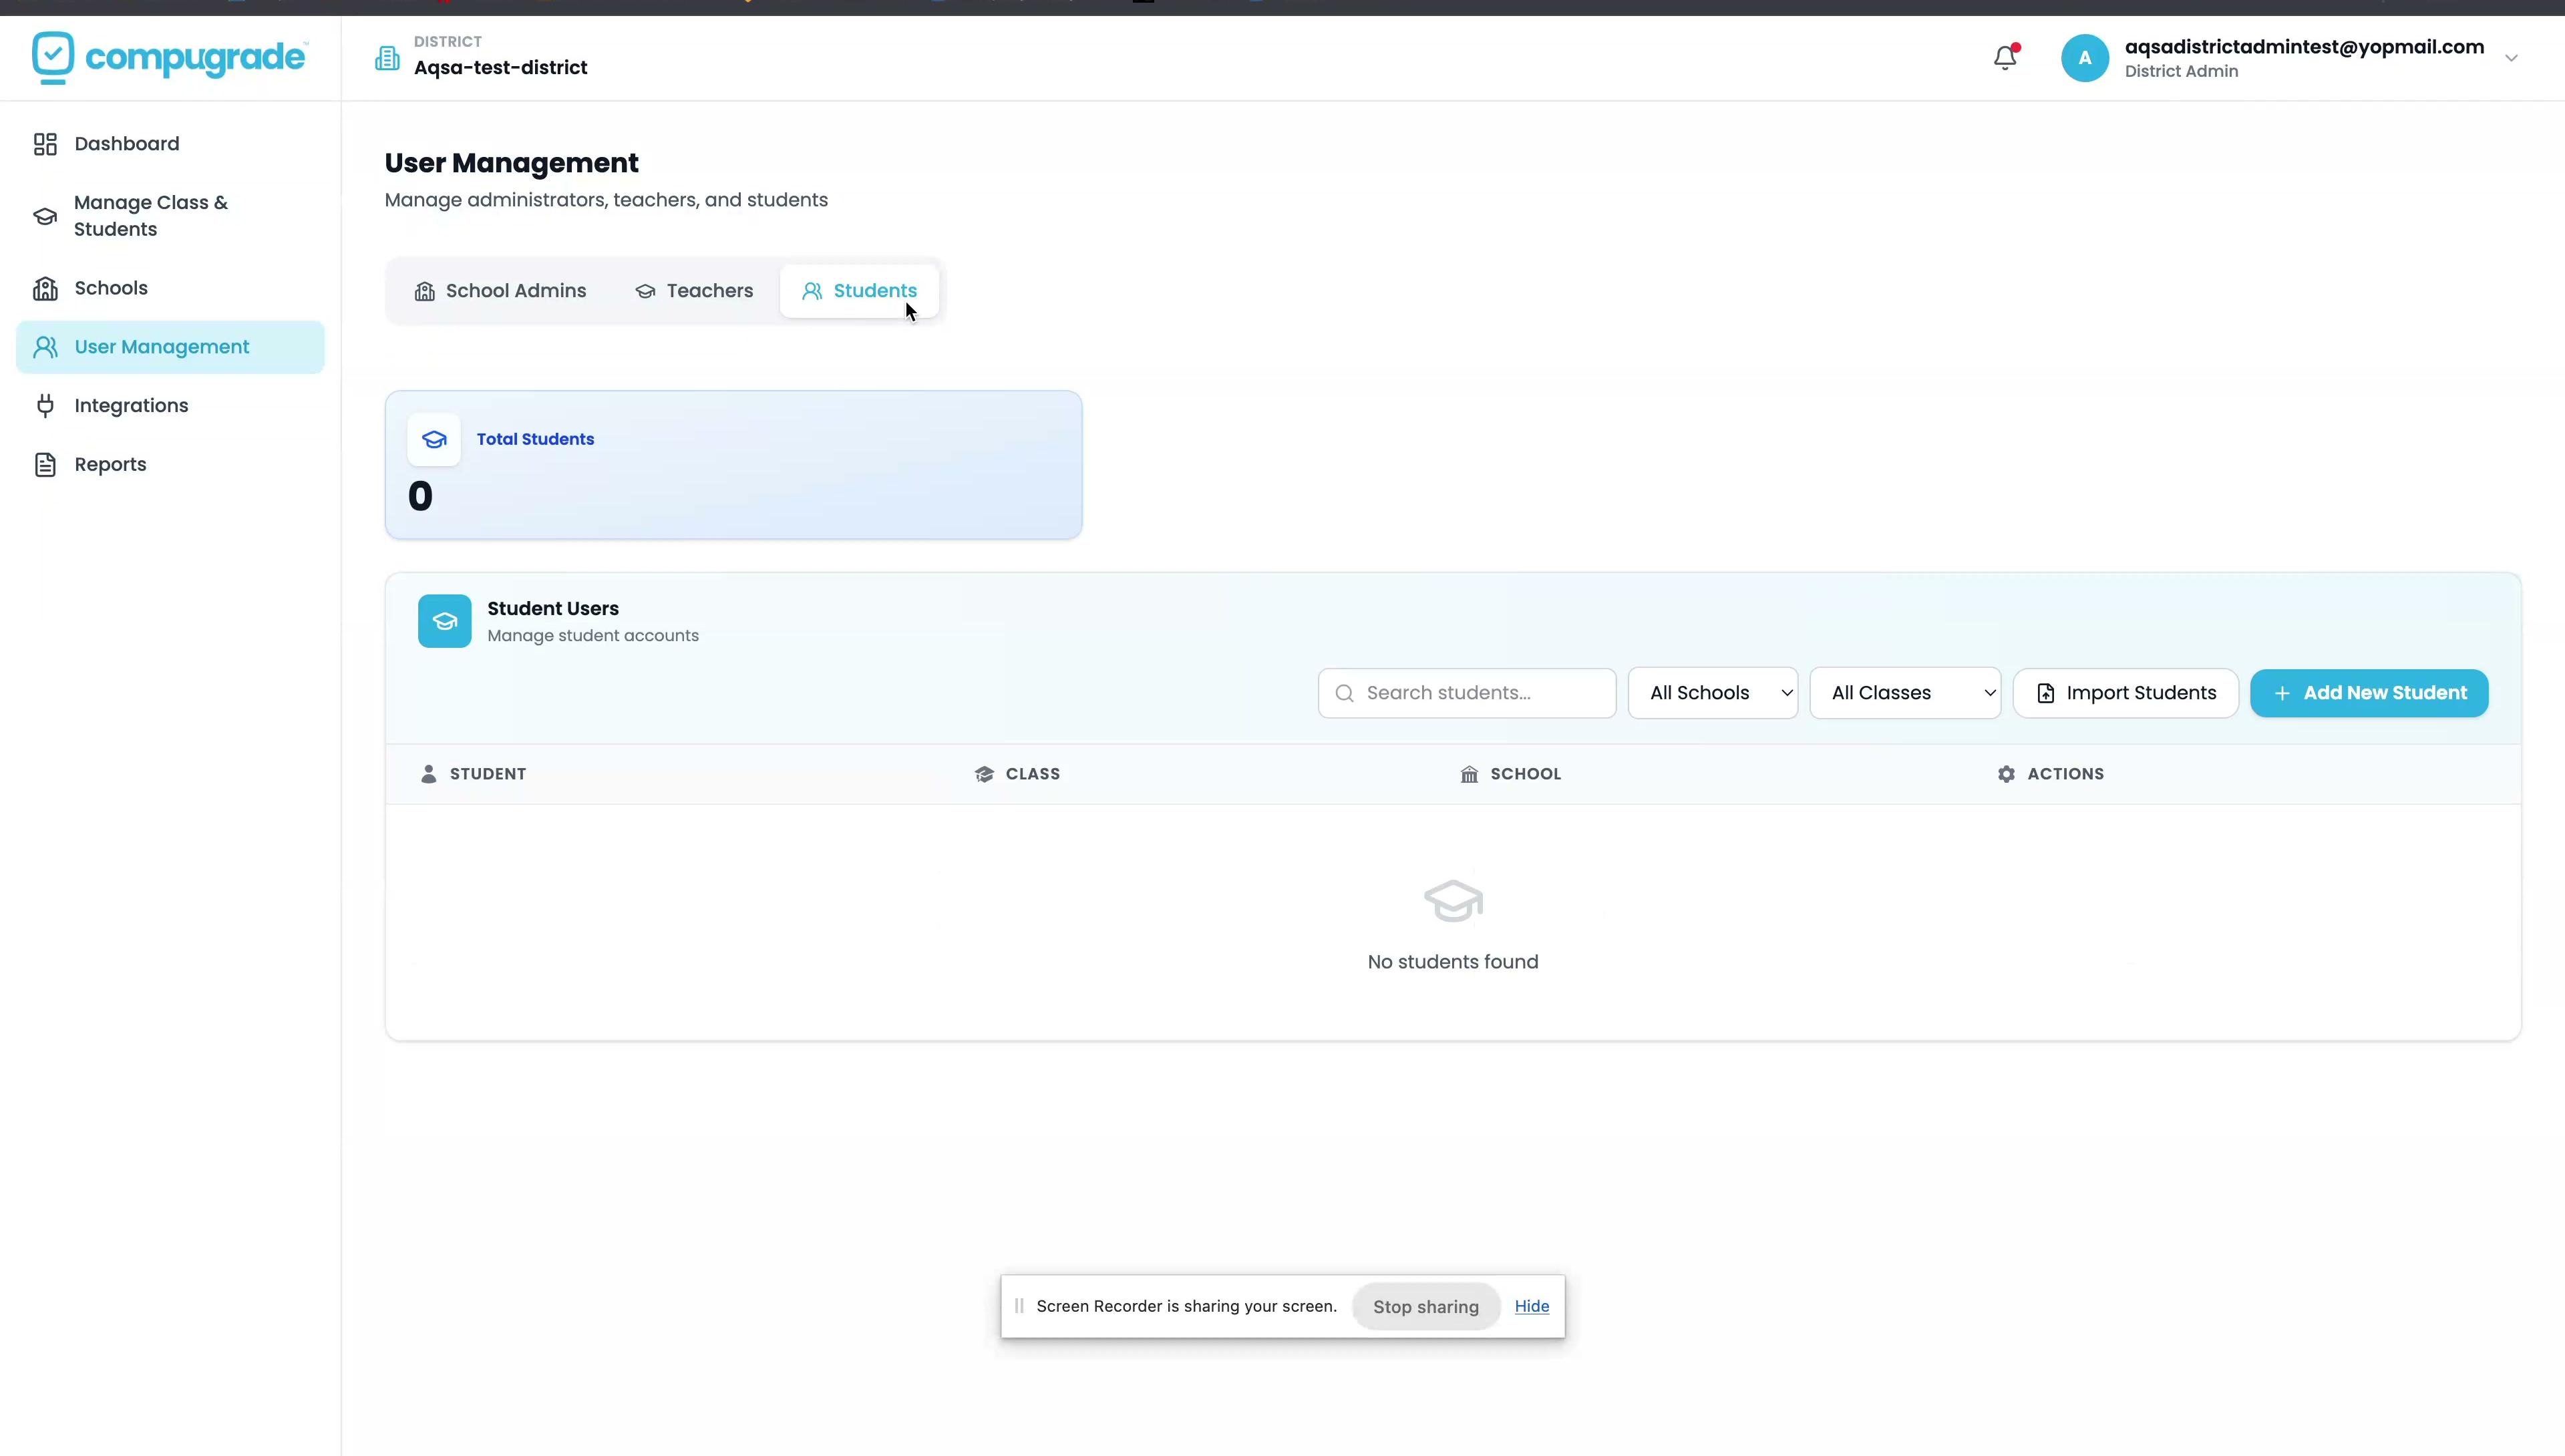
Task: Open User Management in the sidebar
Action: pos(170,347)
